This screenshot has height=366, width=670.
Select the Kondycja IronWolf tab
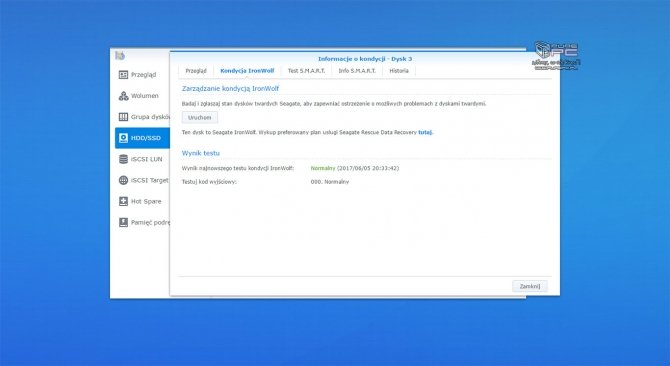tap(247, 71)
